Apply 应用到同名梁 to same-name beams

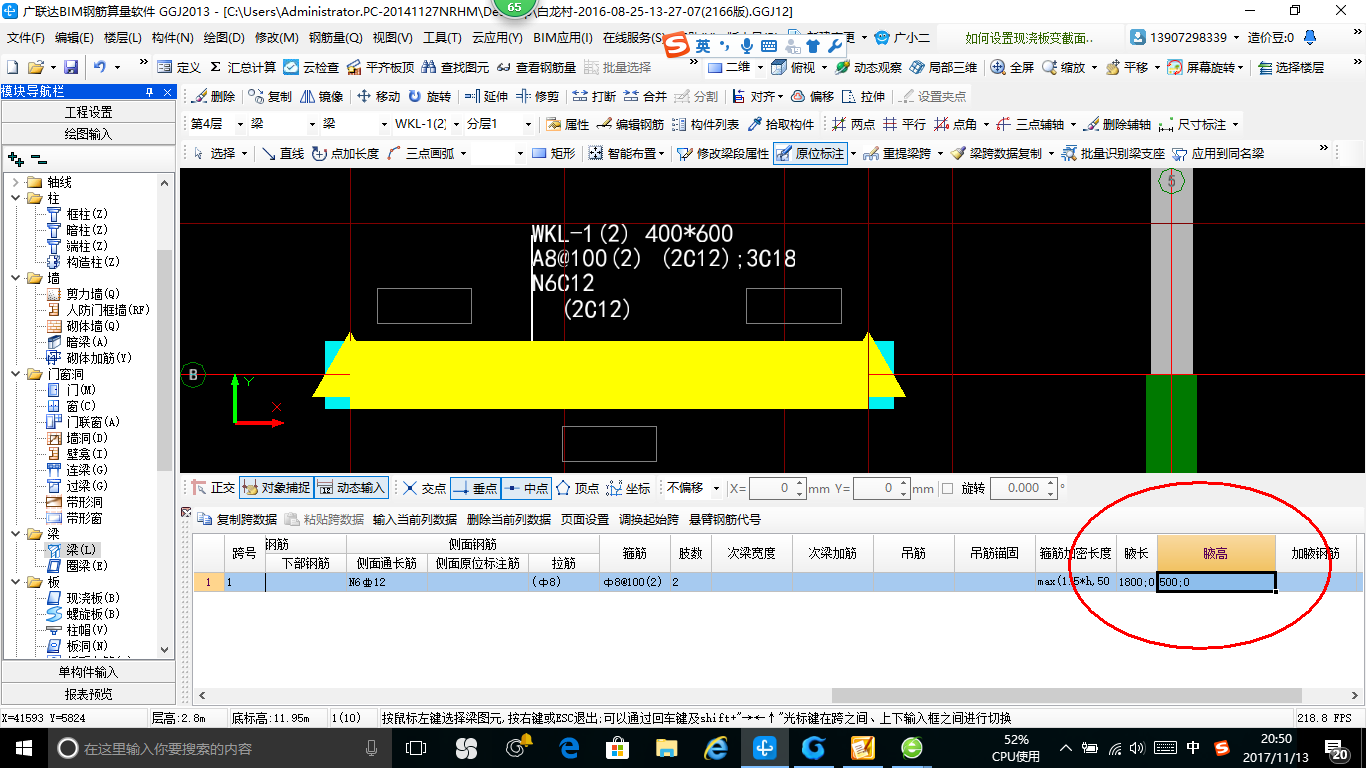coord(1218,153)
